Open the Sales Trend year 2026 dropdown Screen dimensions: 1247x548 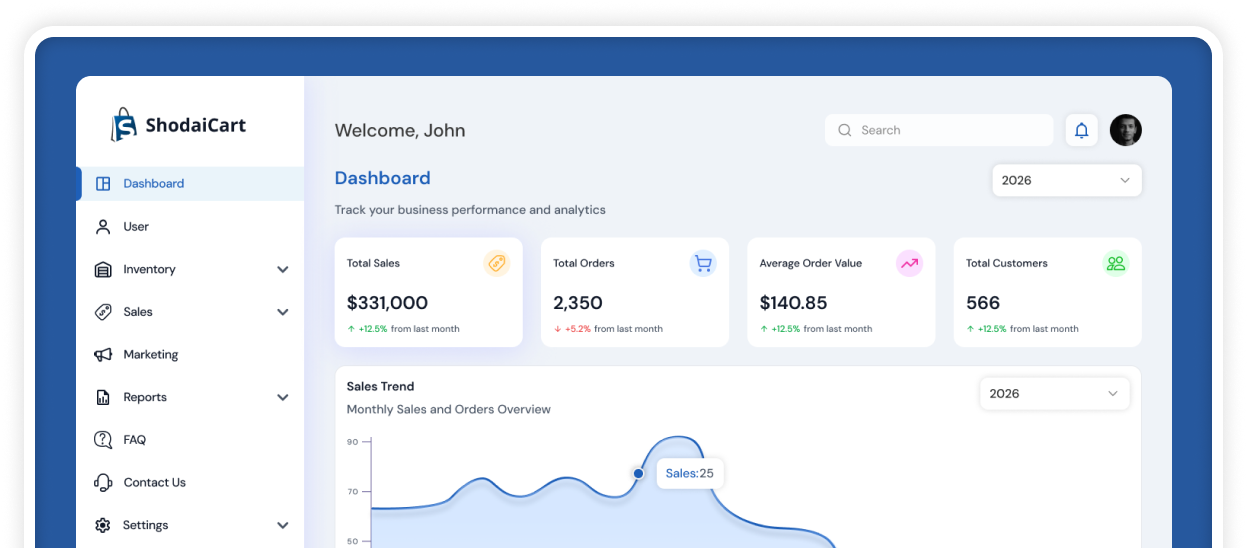coord(1055,394)
